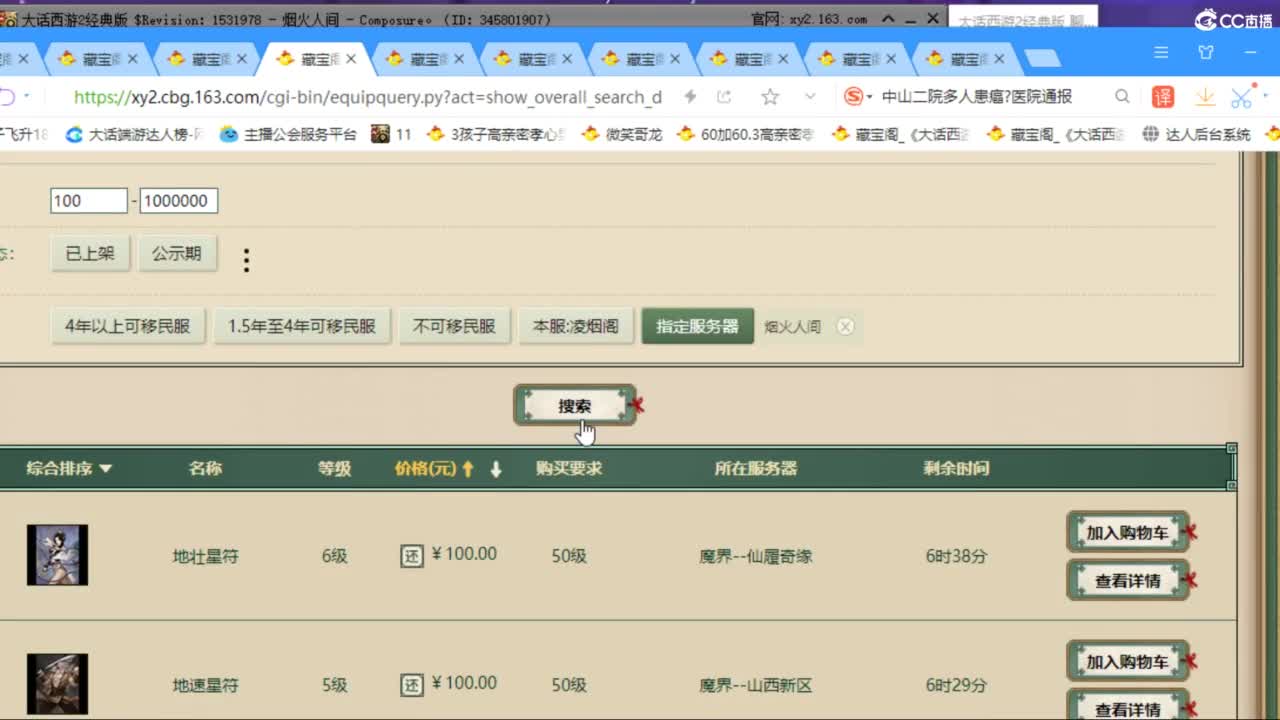The width and height of the screenshot is (1280, 720).
Task: Open the 3孩子高亲密孝心 bookmark
Action: (x=495, y=134)
